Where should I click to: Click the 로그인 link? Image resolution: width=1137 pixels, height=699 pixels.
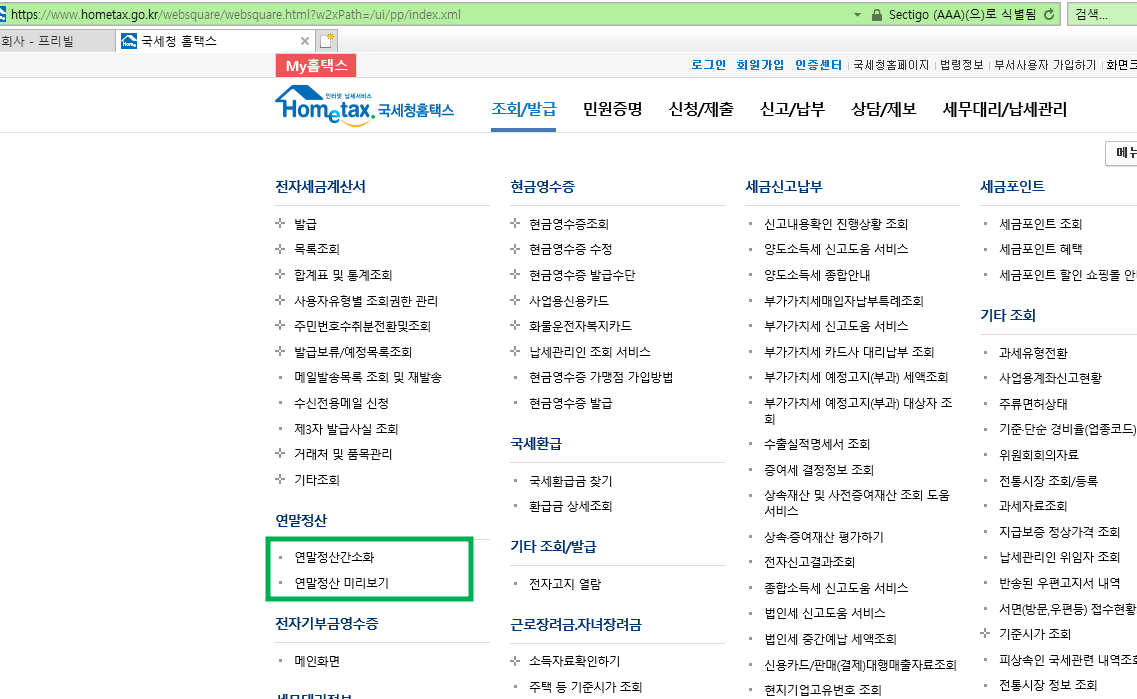pyautogui.click(x=708, y=65)
